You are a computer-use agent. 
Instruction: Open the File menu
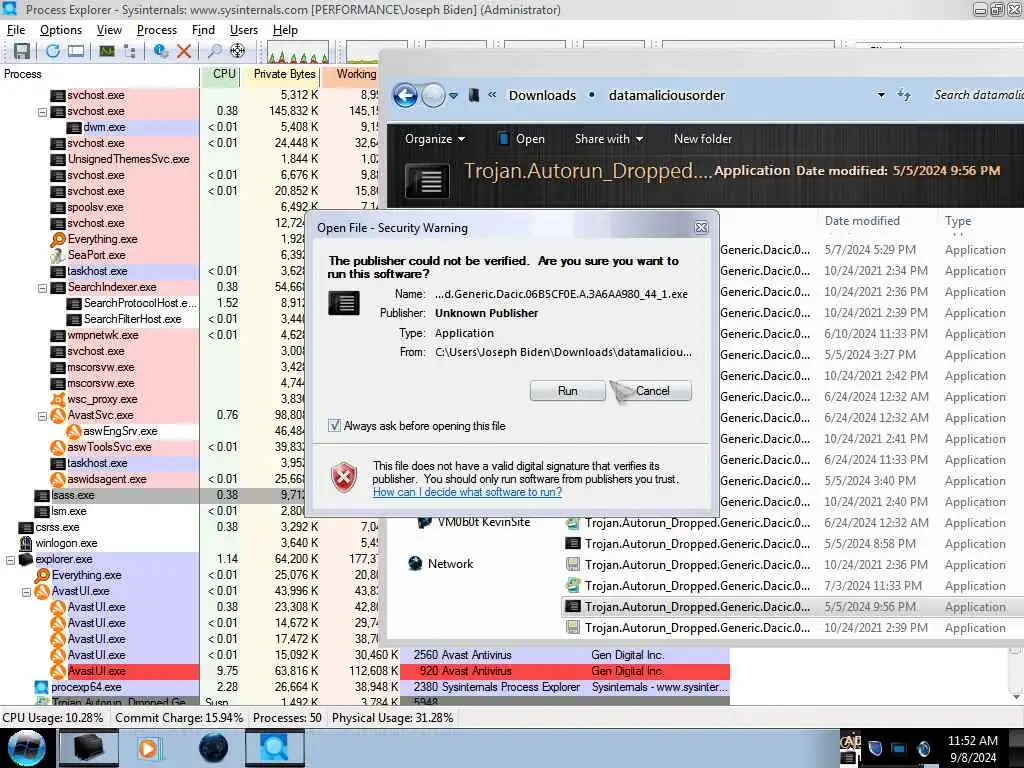[x=16, y=30]
